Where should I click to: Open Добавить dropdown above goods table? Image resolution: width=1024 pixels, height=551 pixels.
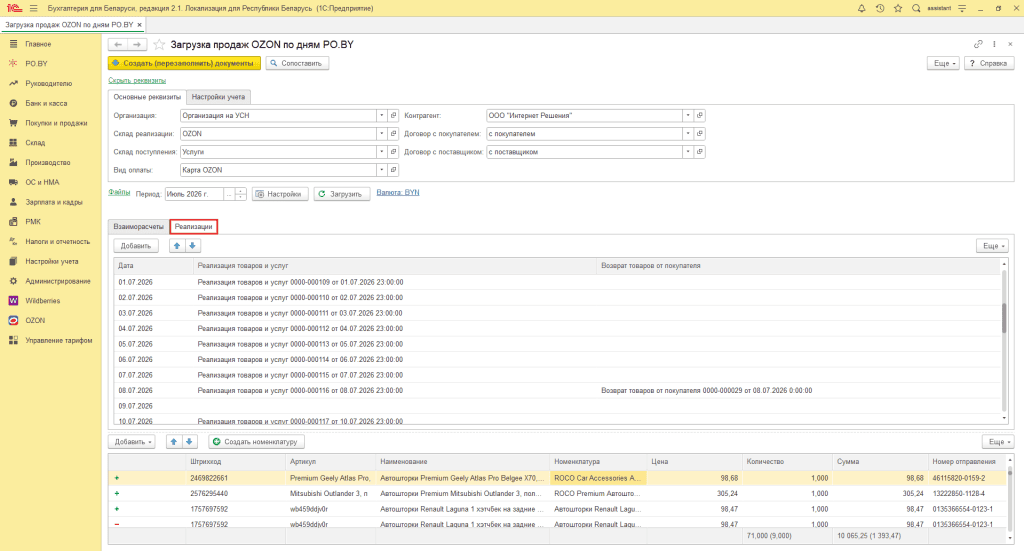pyautogui.click(x=131, y=442)
